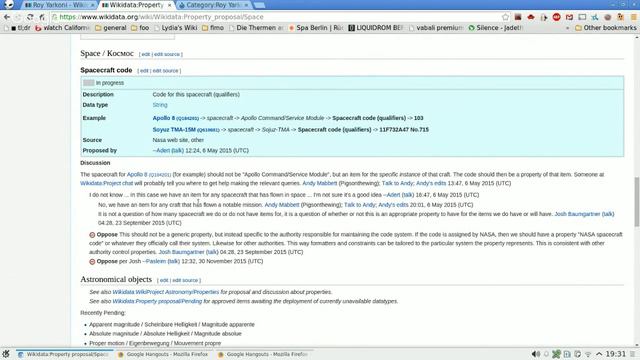
Task: Open the tl;dr bookmark
Action: [20, 28]
